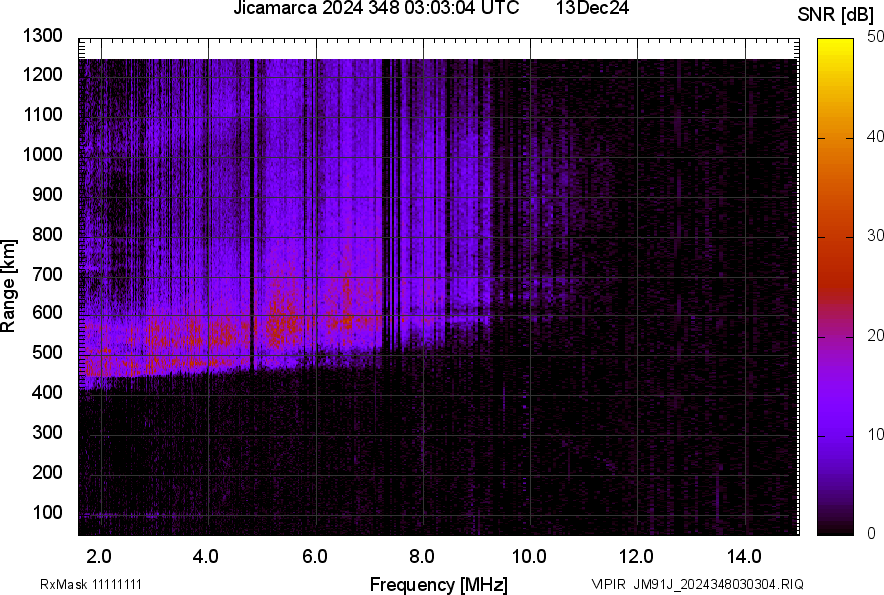Screen dimensions: 884x595
Task: Click the plot title 'Jicamarca 2024 348 03:03:04 UTC'
Action: [376, 9]
